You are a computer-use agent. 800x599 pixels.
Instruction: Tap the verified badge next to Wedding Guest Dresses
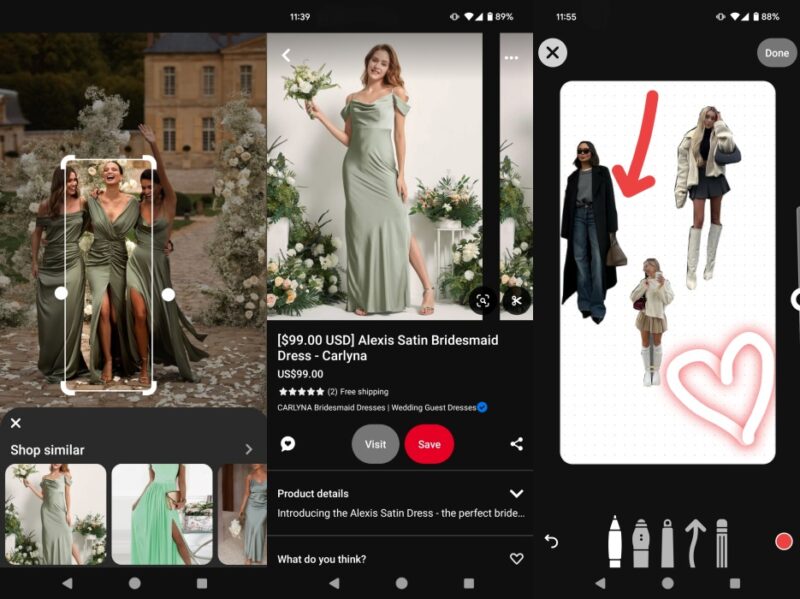pos(481,407)
